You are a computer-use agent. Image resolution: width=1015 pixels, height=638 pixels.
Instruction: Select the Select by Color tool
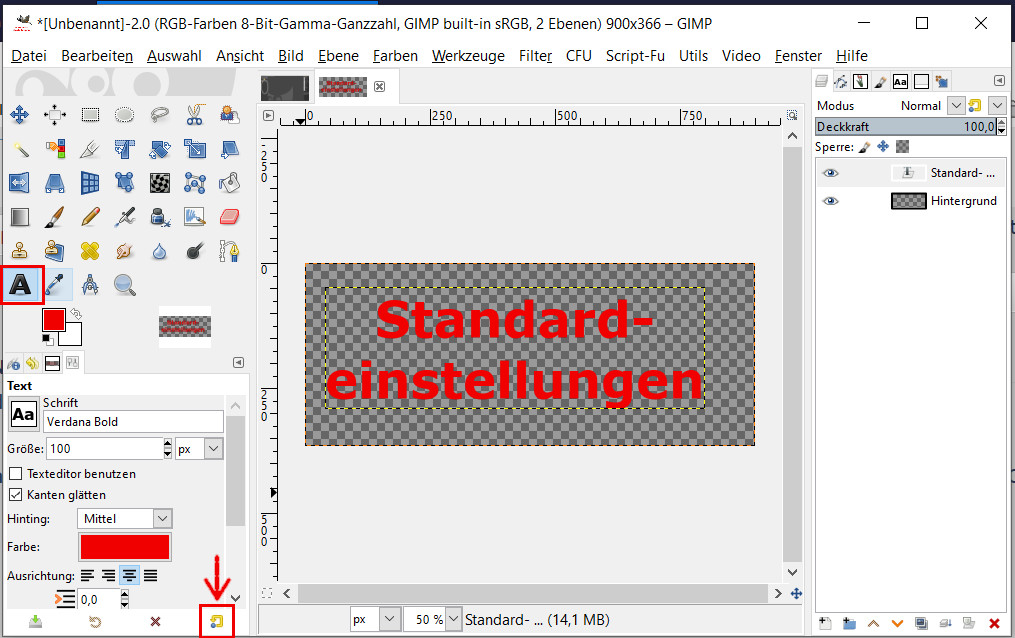pyautogui.click(x=54, y=149)
